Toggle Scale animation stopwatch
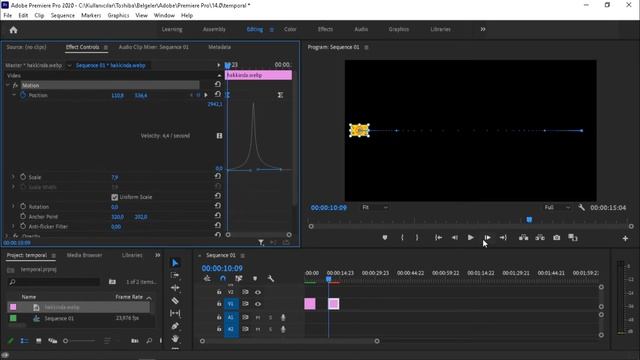 23,177
